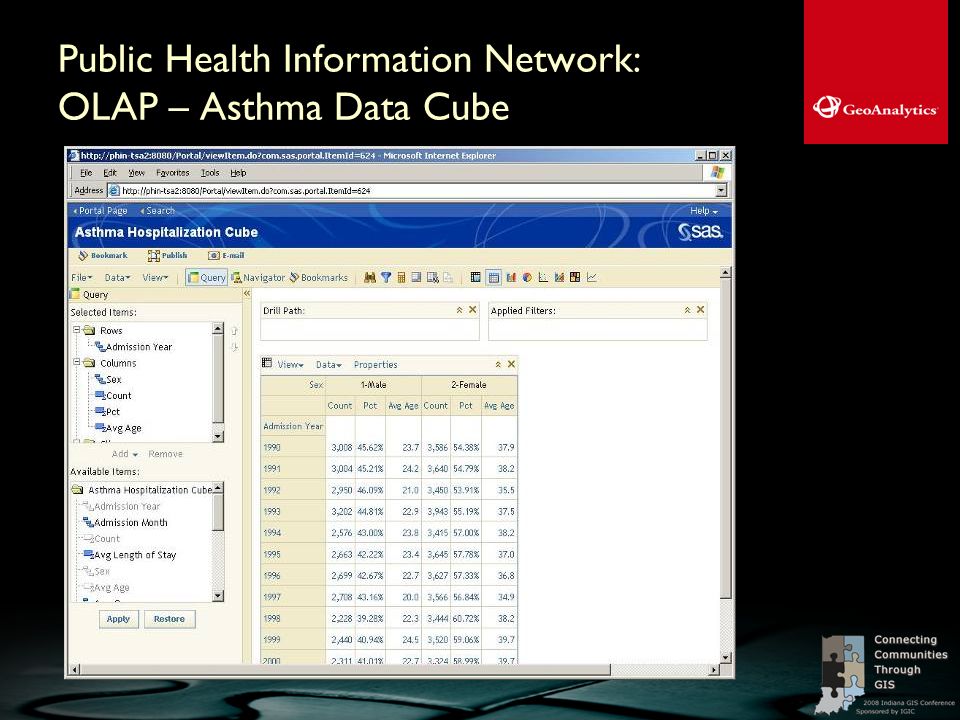Select Avg Age under Columns
Viewport: 960px width, 720px height.
tap(118, 428)
